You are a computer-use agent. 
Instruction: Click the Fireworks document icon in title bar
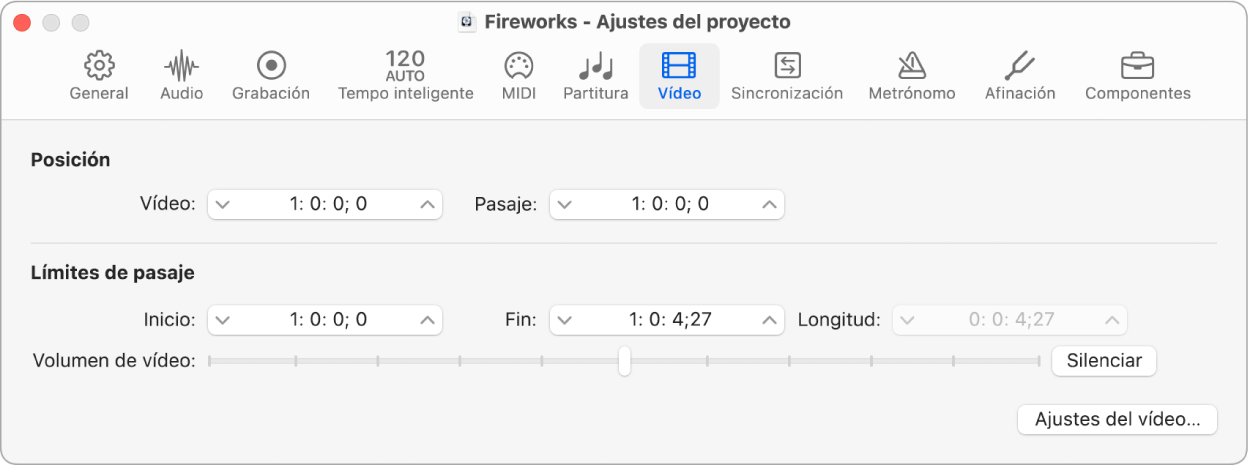(466, 21)
